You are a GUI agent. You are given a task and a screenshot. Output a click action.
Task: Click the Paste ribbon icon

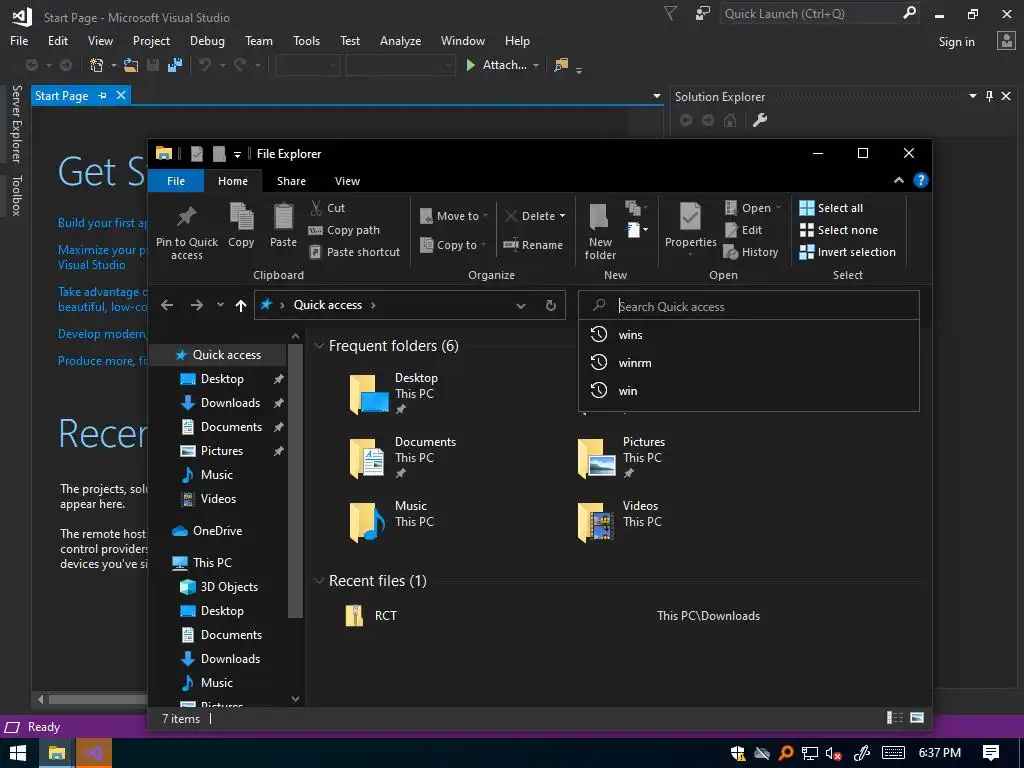tap(283, 216)
